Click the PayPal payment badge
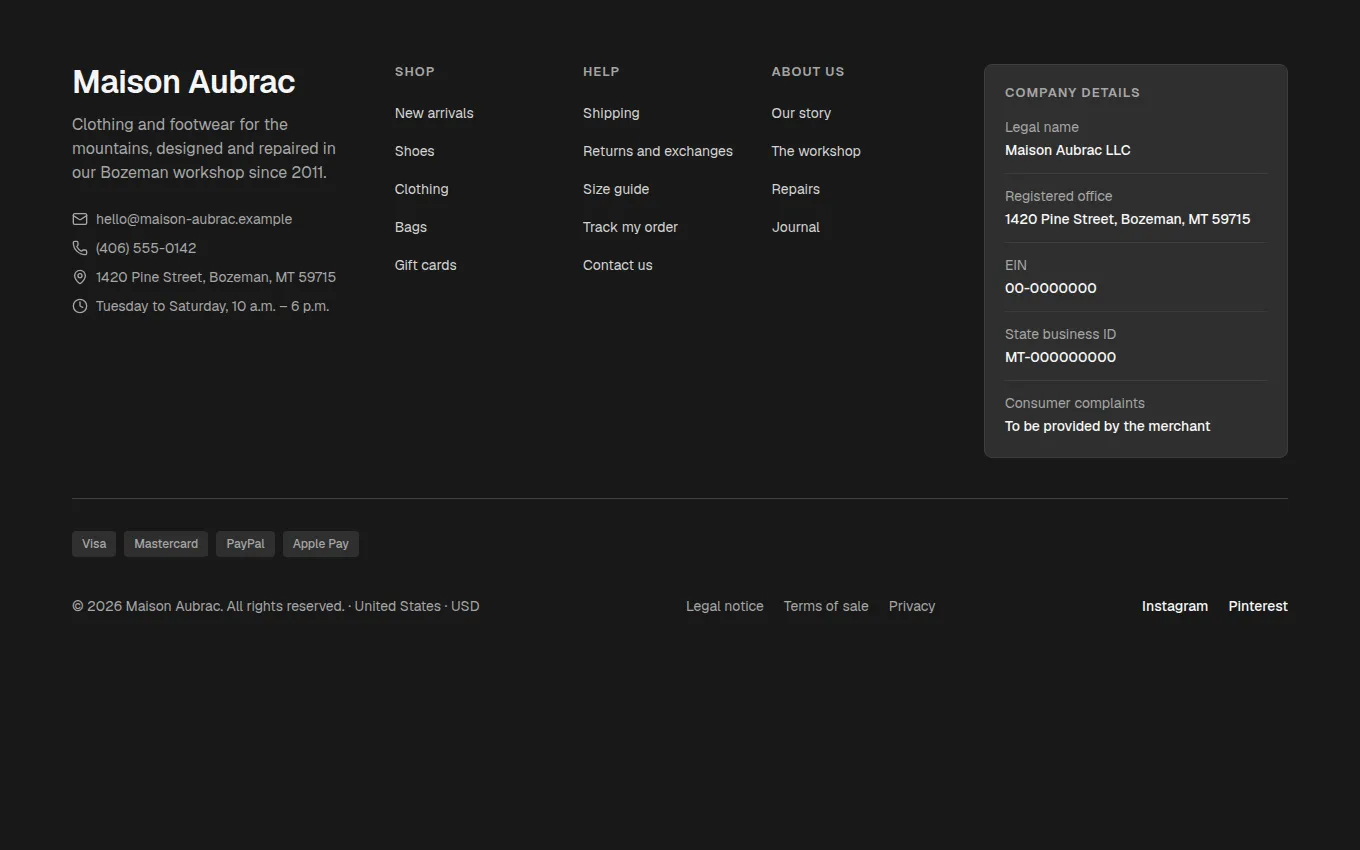Screen dimensions: 1360x850 pos(245,544)
